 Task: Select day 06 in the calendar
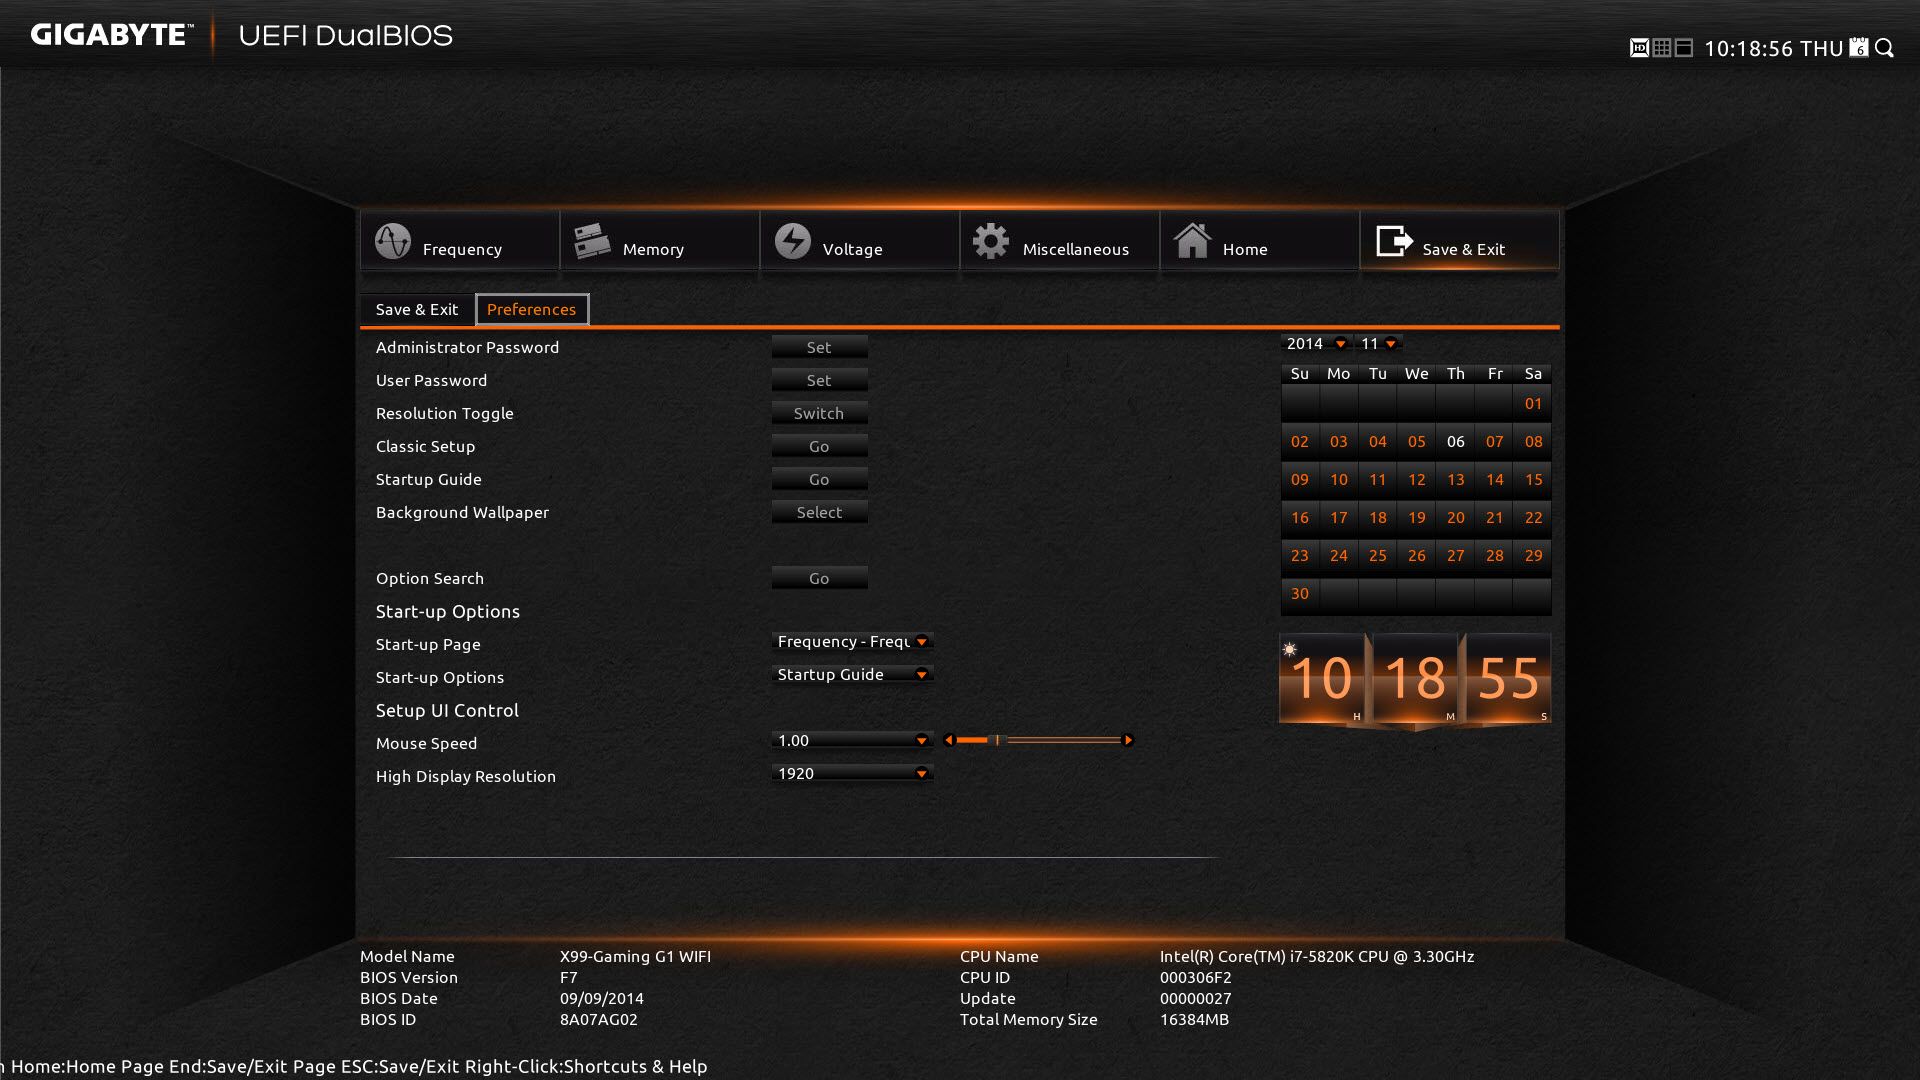pyautogui.click(x=1456, y=441)
